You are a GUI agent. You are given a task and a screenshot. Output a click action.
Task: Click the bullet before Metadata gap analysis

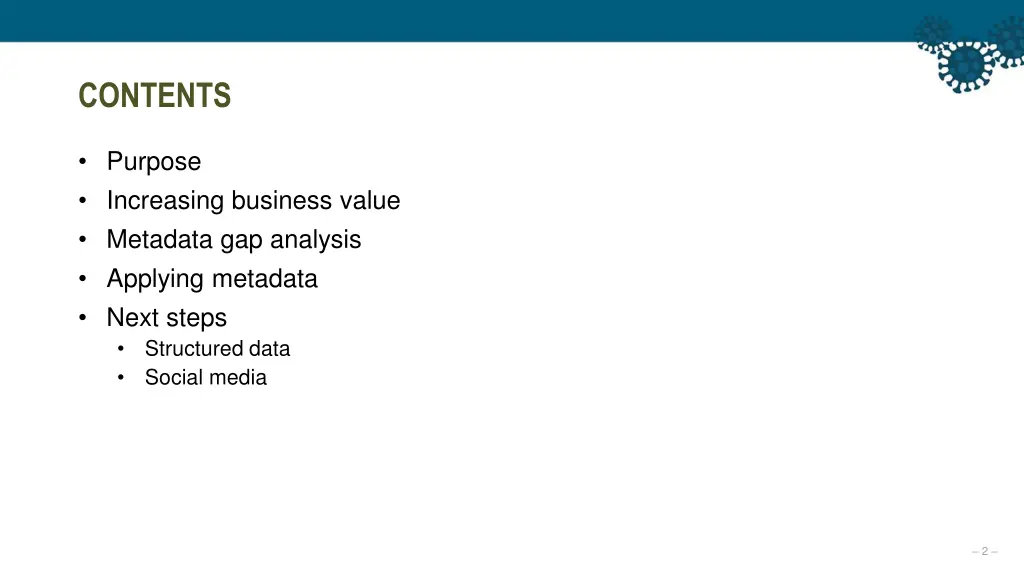coord(82,240)
